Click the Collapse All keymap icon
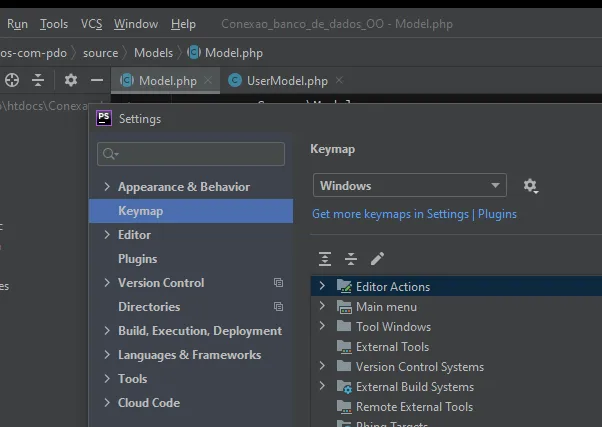602x427 pixels. pos(351,258)
